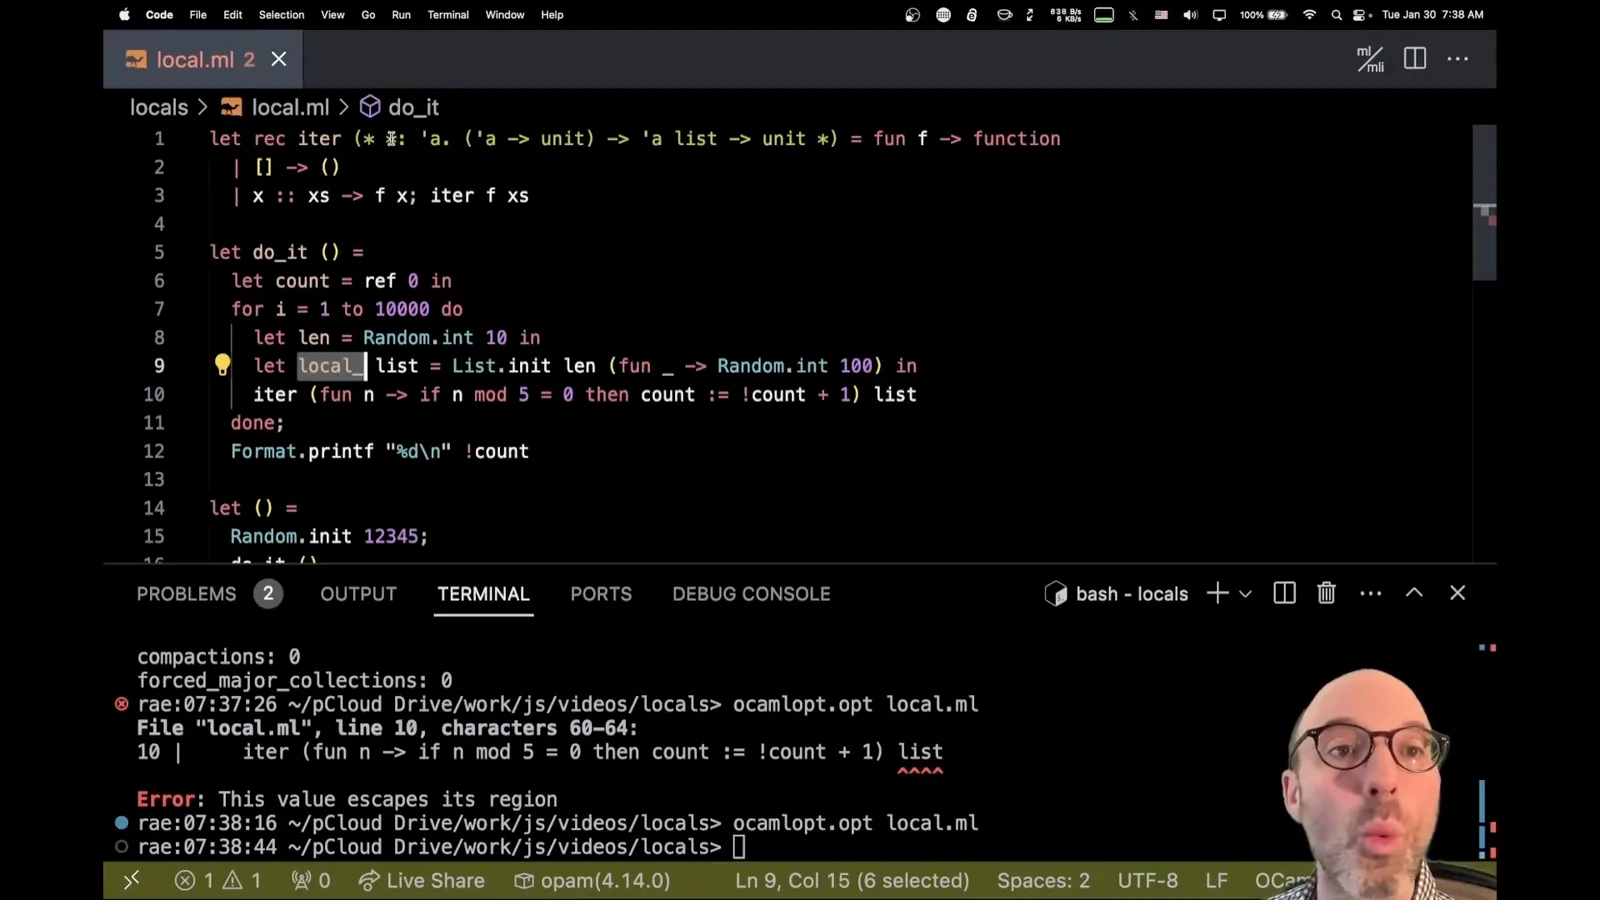Open the terminal launch profile dropdown chevron
This screenshot has width=1600, height=900.
(1245, 594)
